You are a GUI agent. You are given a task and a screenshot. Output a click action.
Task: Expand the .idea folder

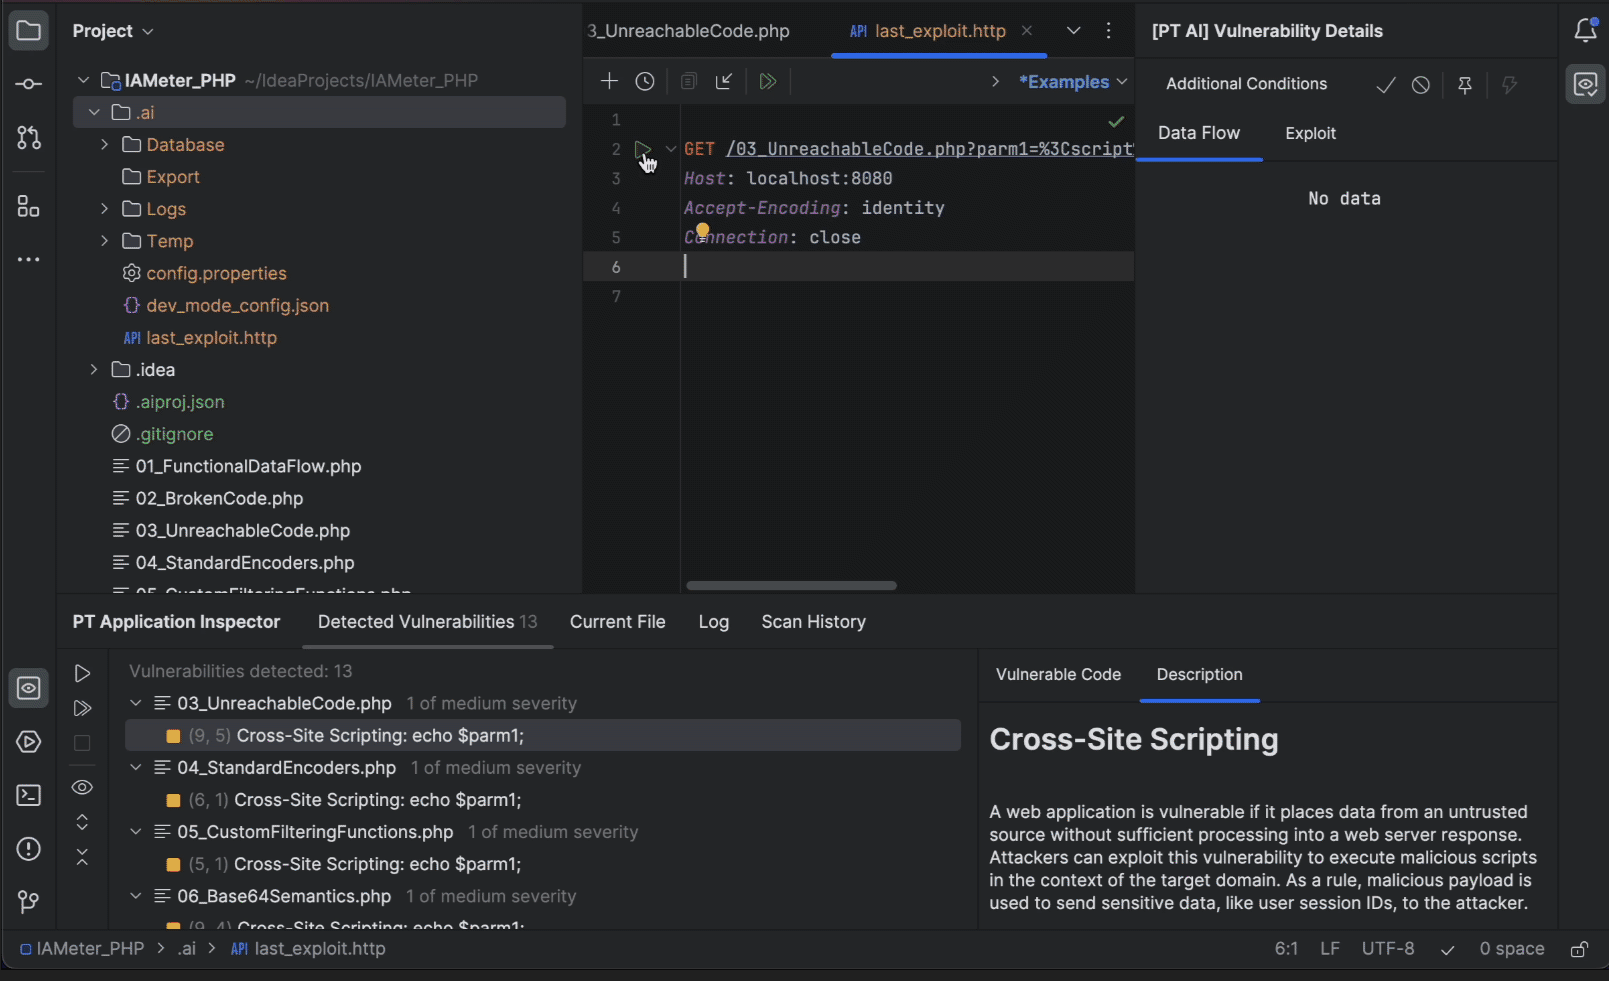click(94, 370)
